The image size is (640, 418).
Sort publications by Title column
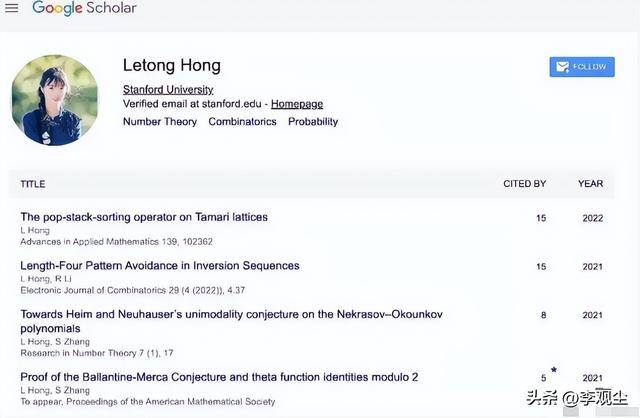[x=33, y=184]
